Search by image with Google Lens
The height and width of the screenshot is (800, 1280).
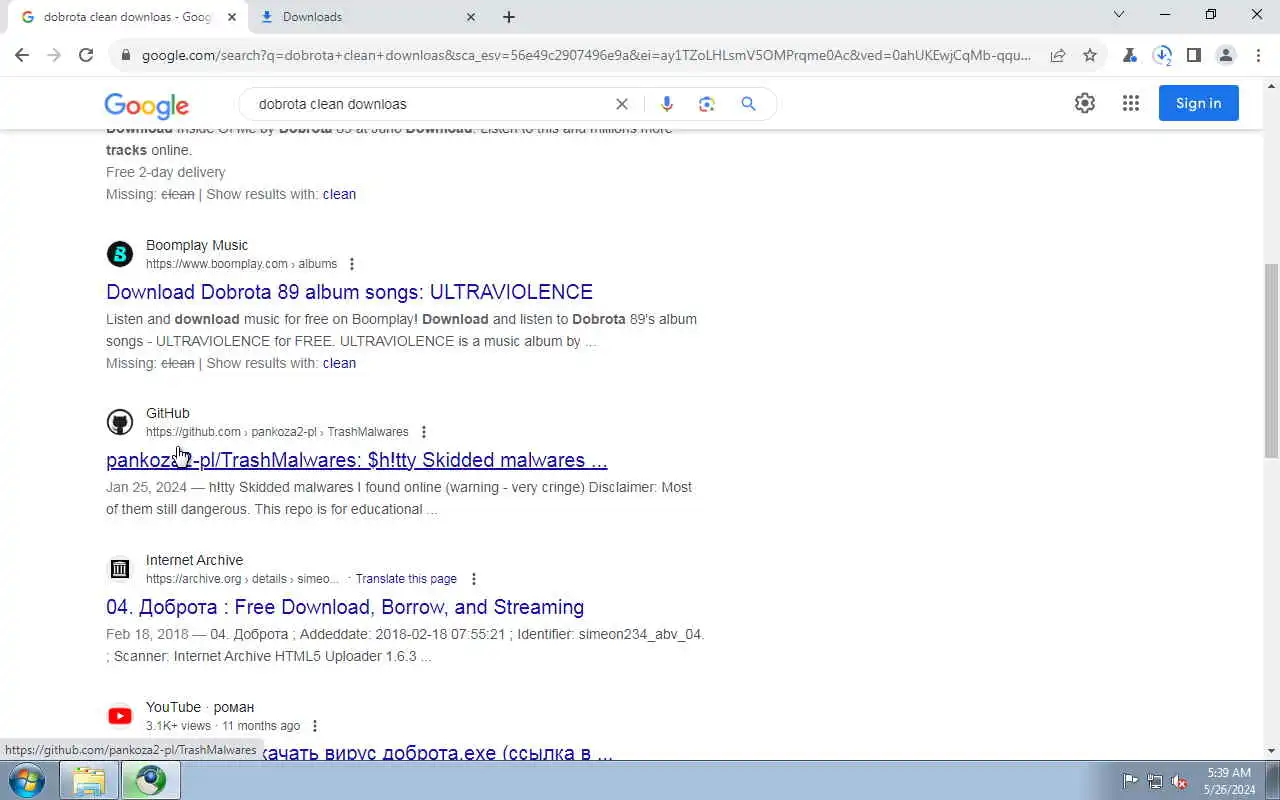[707, 104]
